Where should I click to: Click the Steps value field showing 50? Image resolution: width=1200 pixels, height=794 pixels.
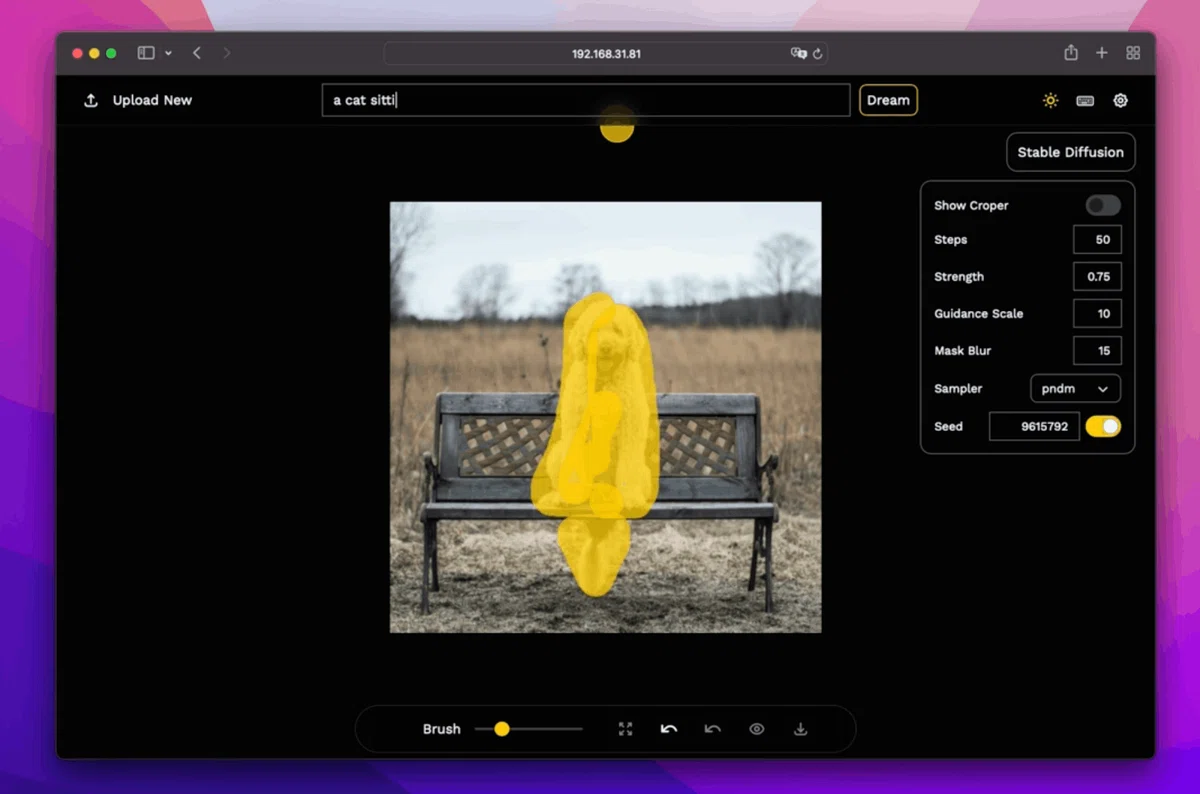point(1097,240)
